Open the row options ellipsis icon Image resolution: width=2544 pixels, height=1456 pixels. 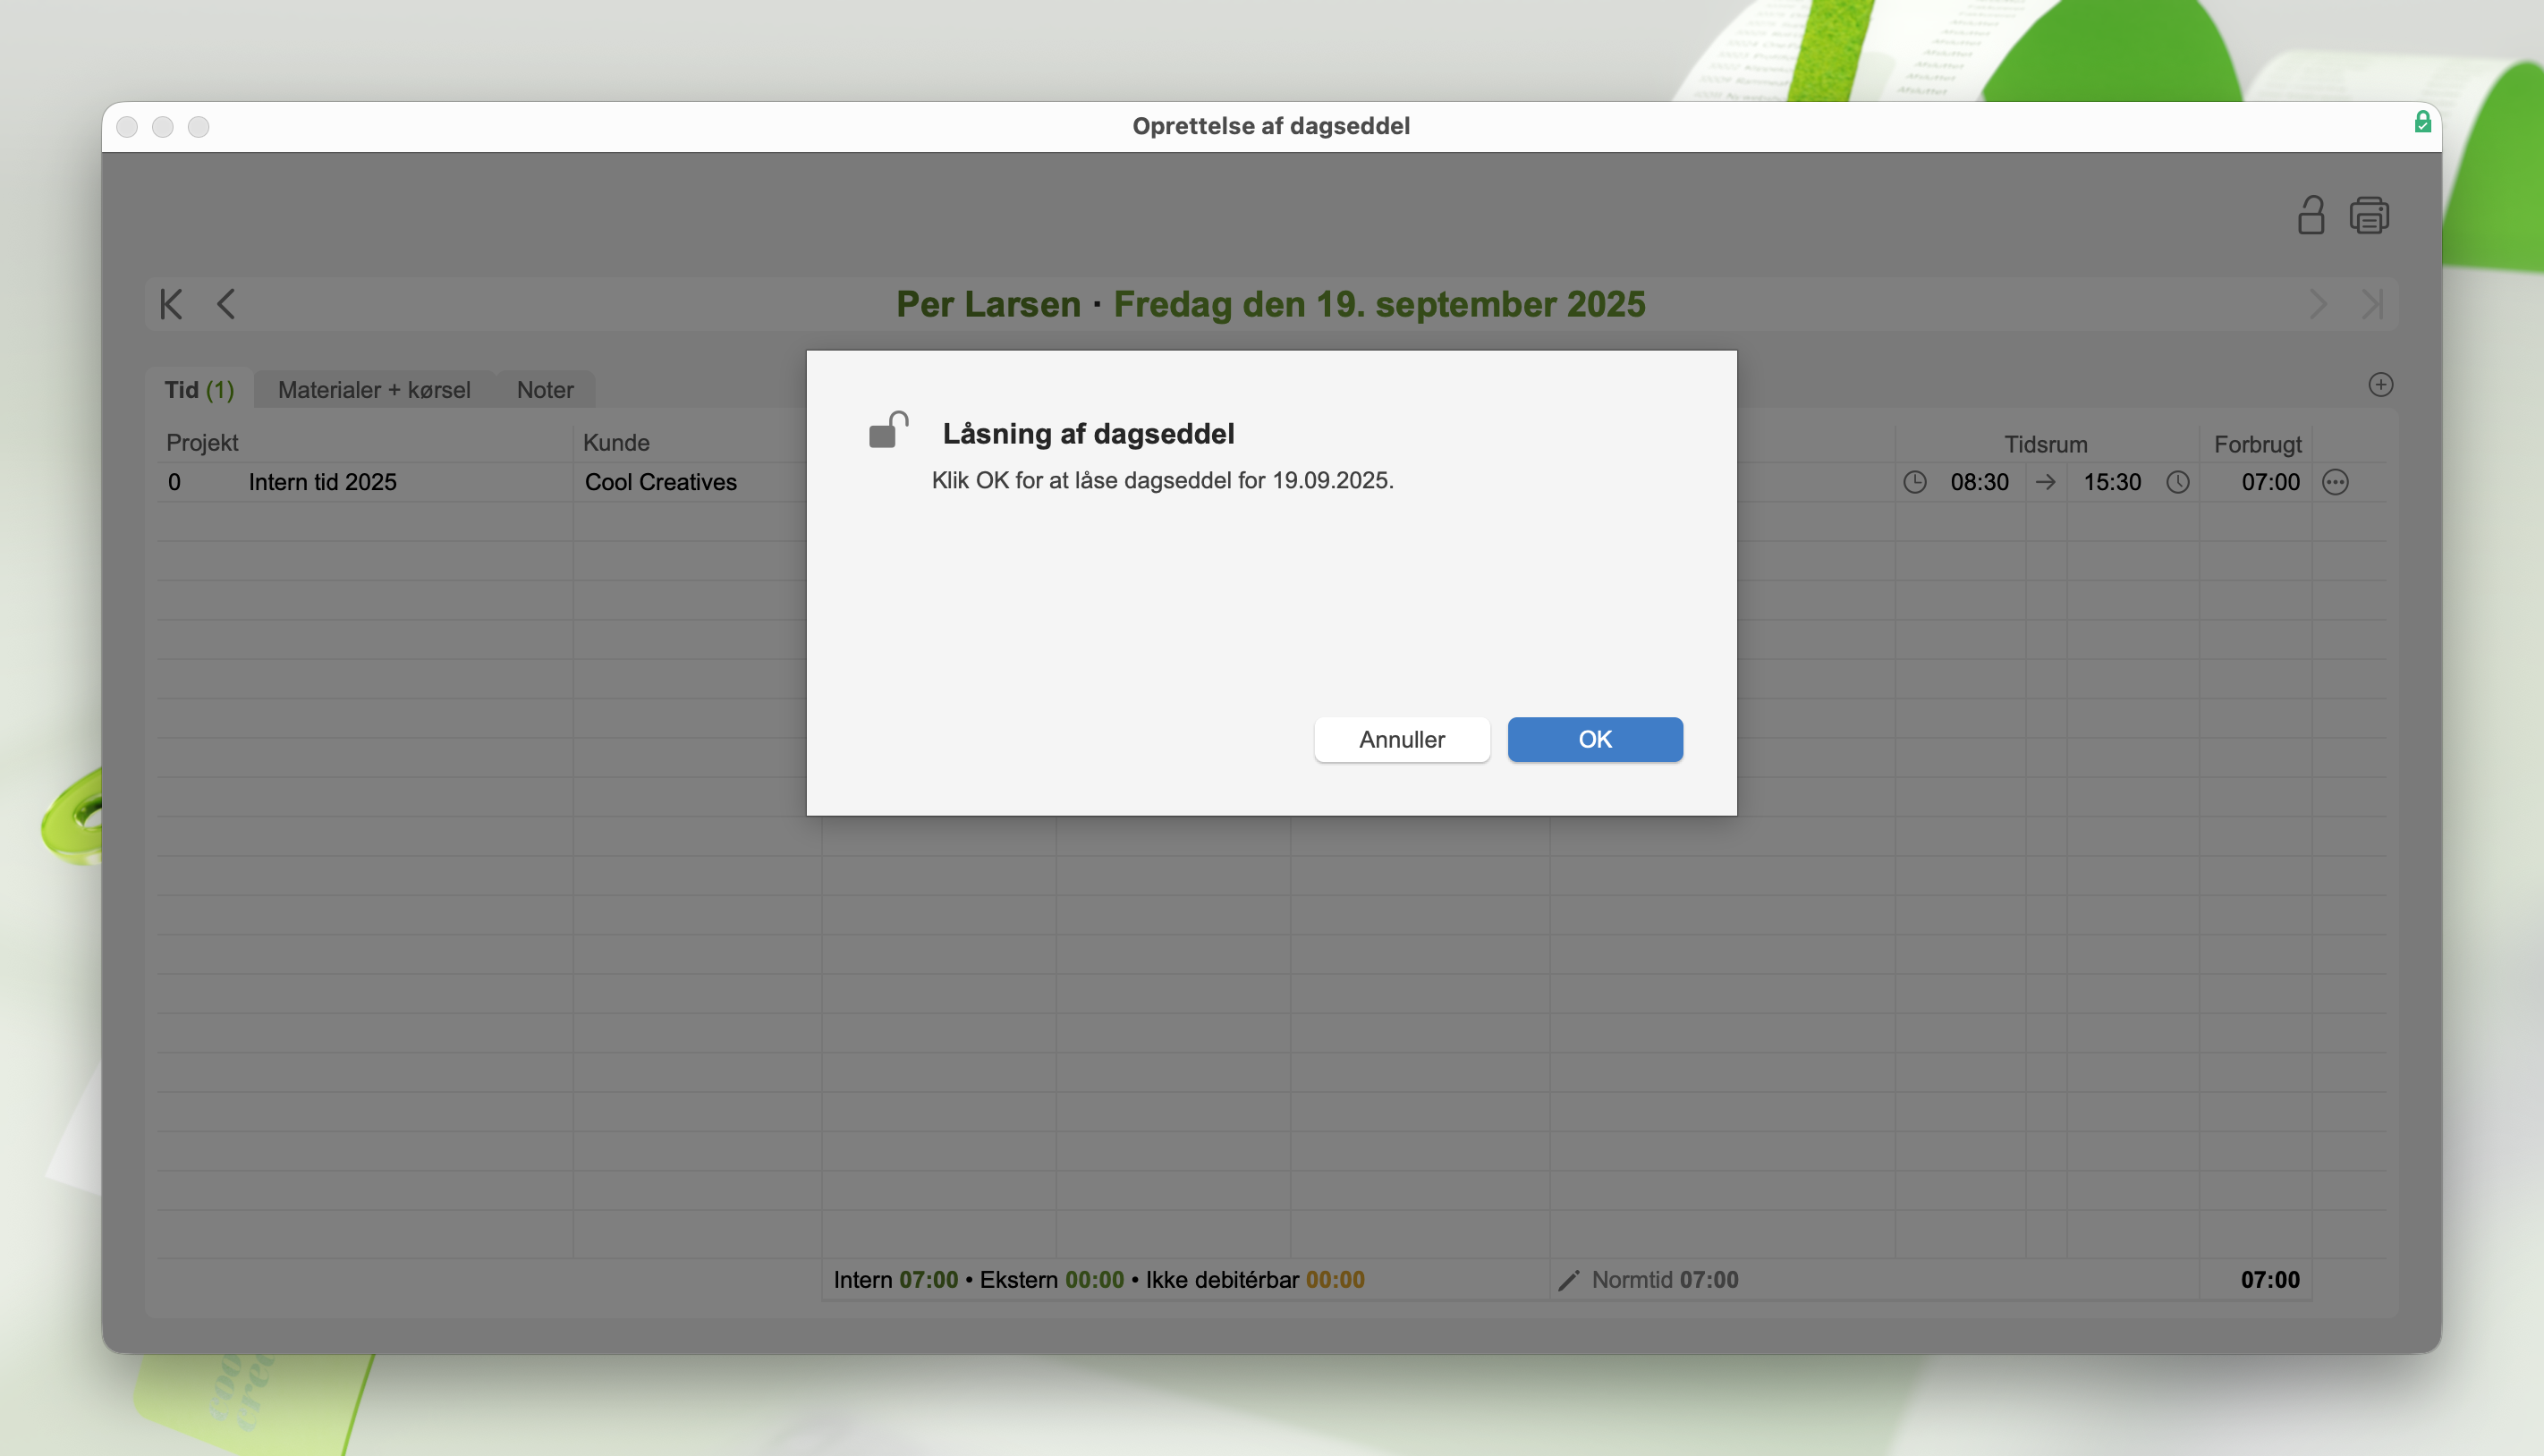tap(2335, 482)
